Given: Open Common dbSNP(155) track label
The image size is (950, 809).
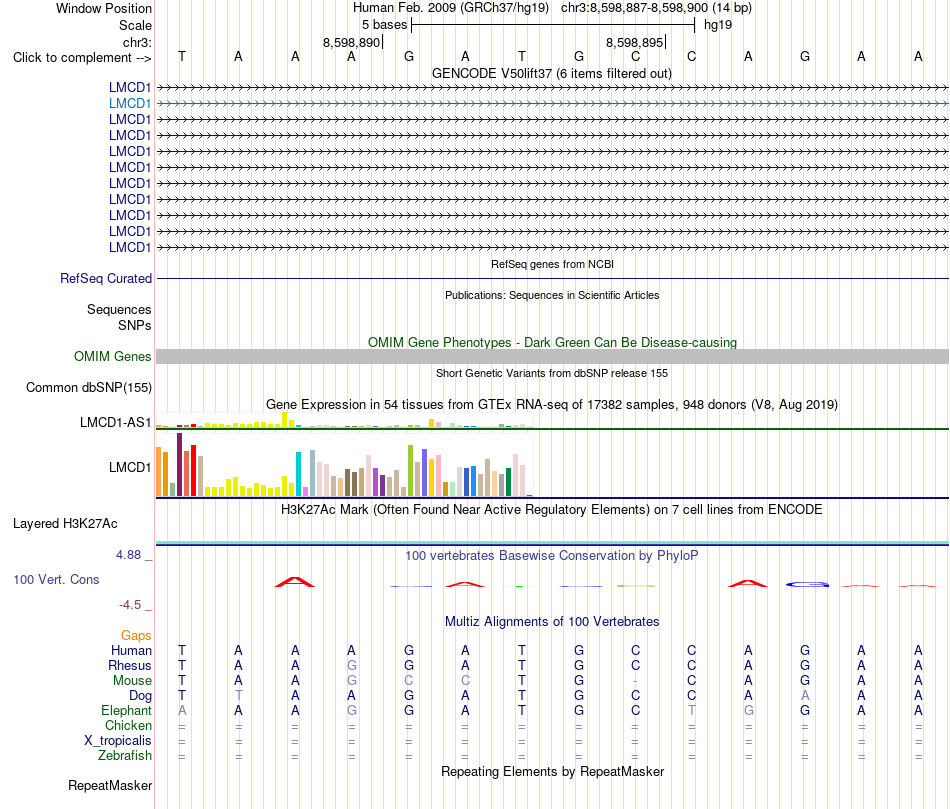Looking at the screenshot, I should pos(88,387).
